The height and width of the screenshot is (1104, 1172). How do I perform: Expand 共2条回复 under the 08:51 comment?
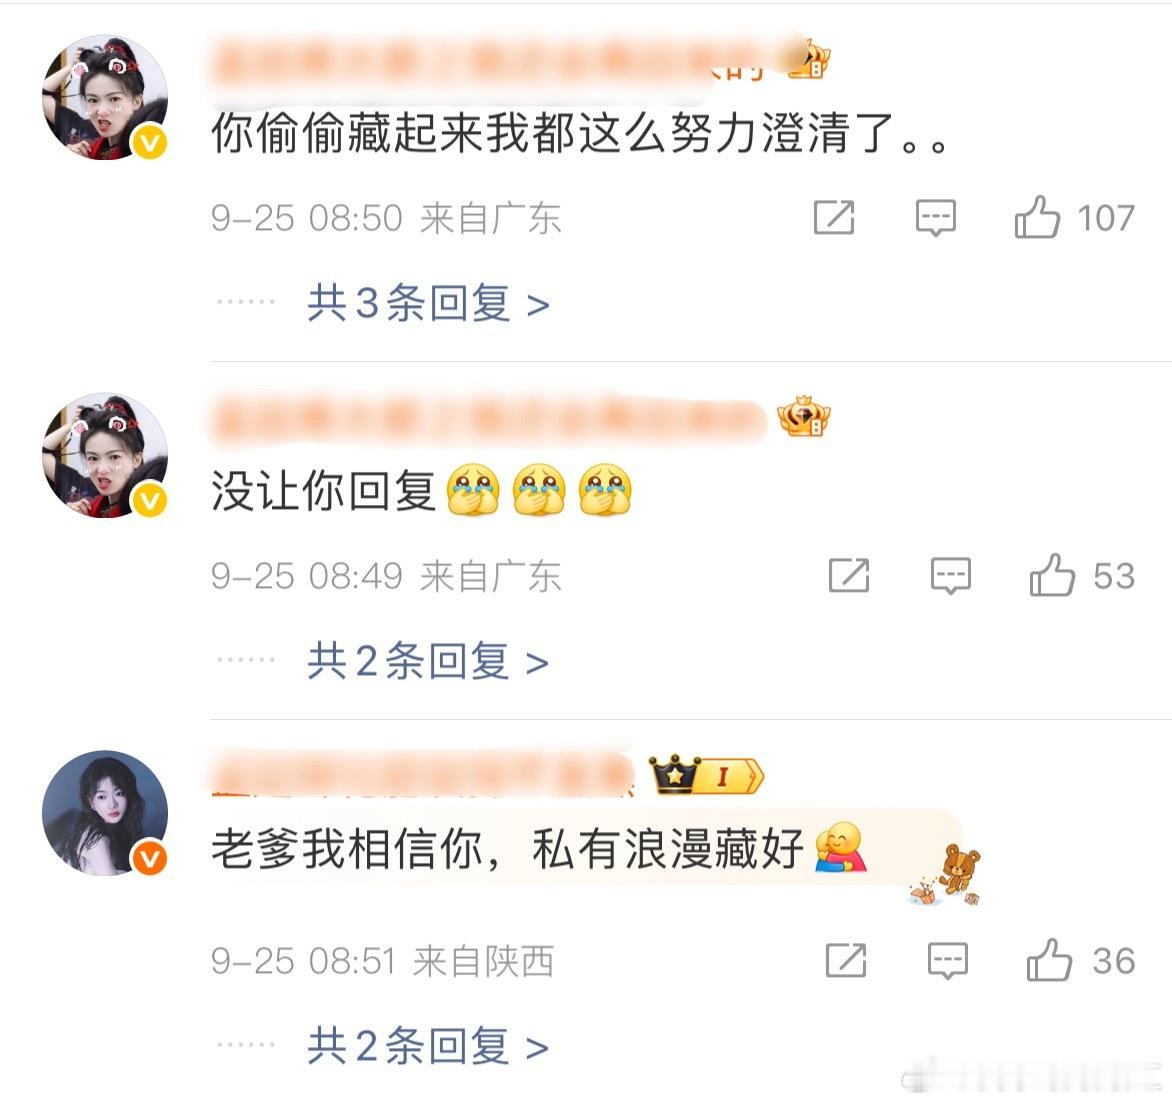428,1046
